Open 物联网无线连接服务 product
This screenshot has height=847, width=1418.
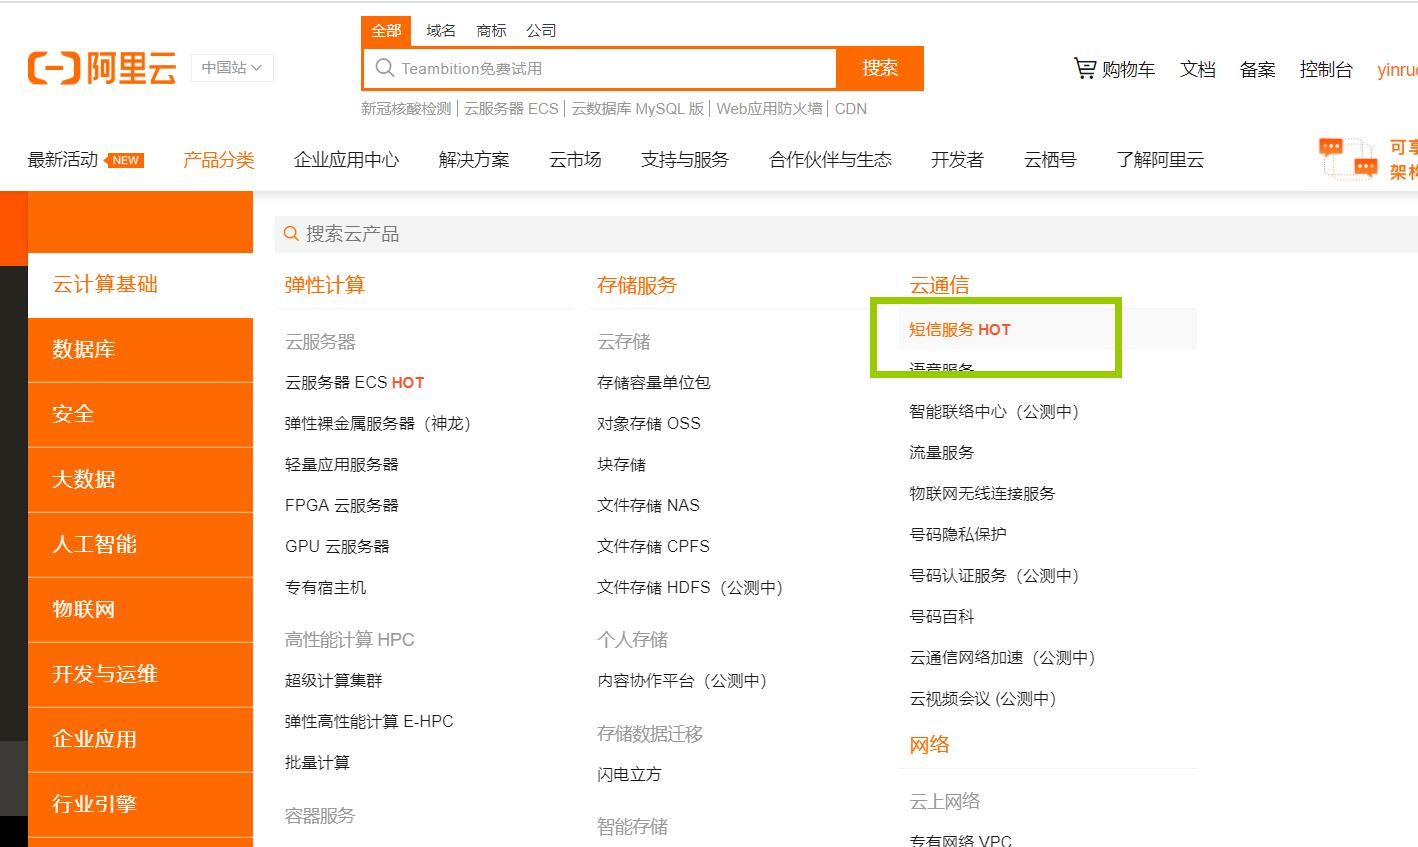pos(982,493)
